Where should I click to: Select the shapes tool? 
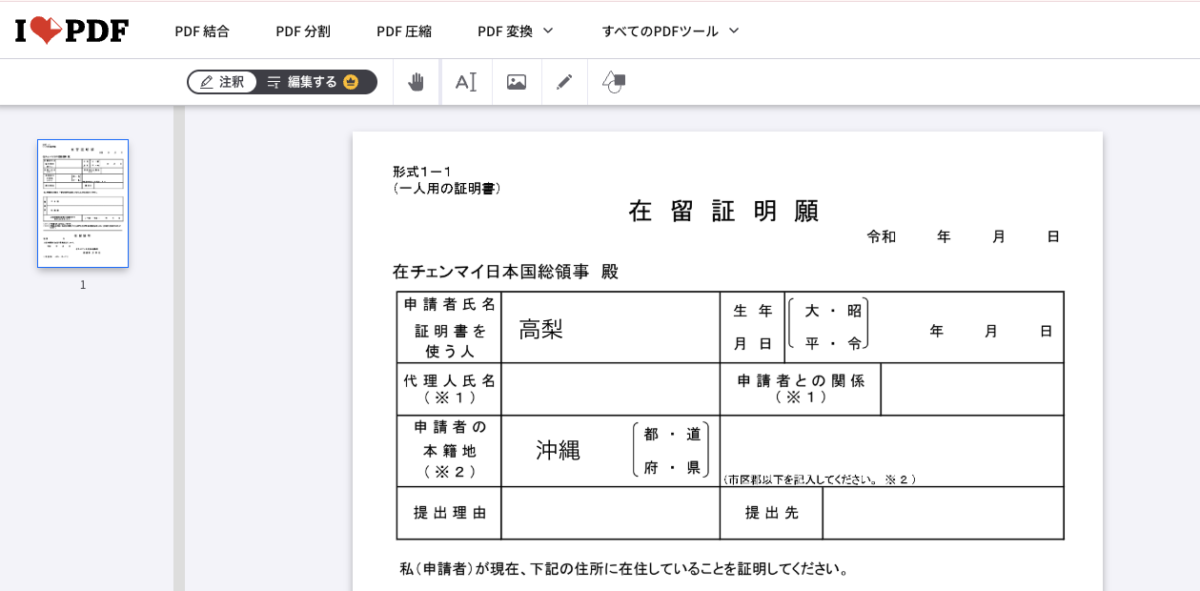pyautogui.click(x=614, y=82)
